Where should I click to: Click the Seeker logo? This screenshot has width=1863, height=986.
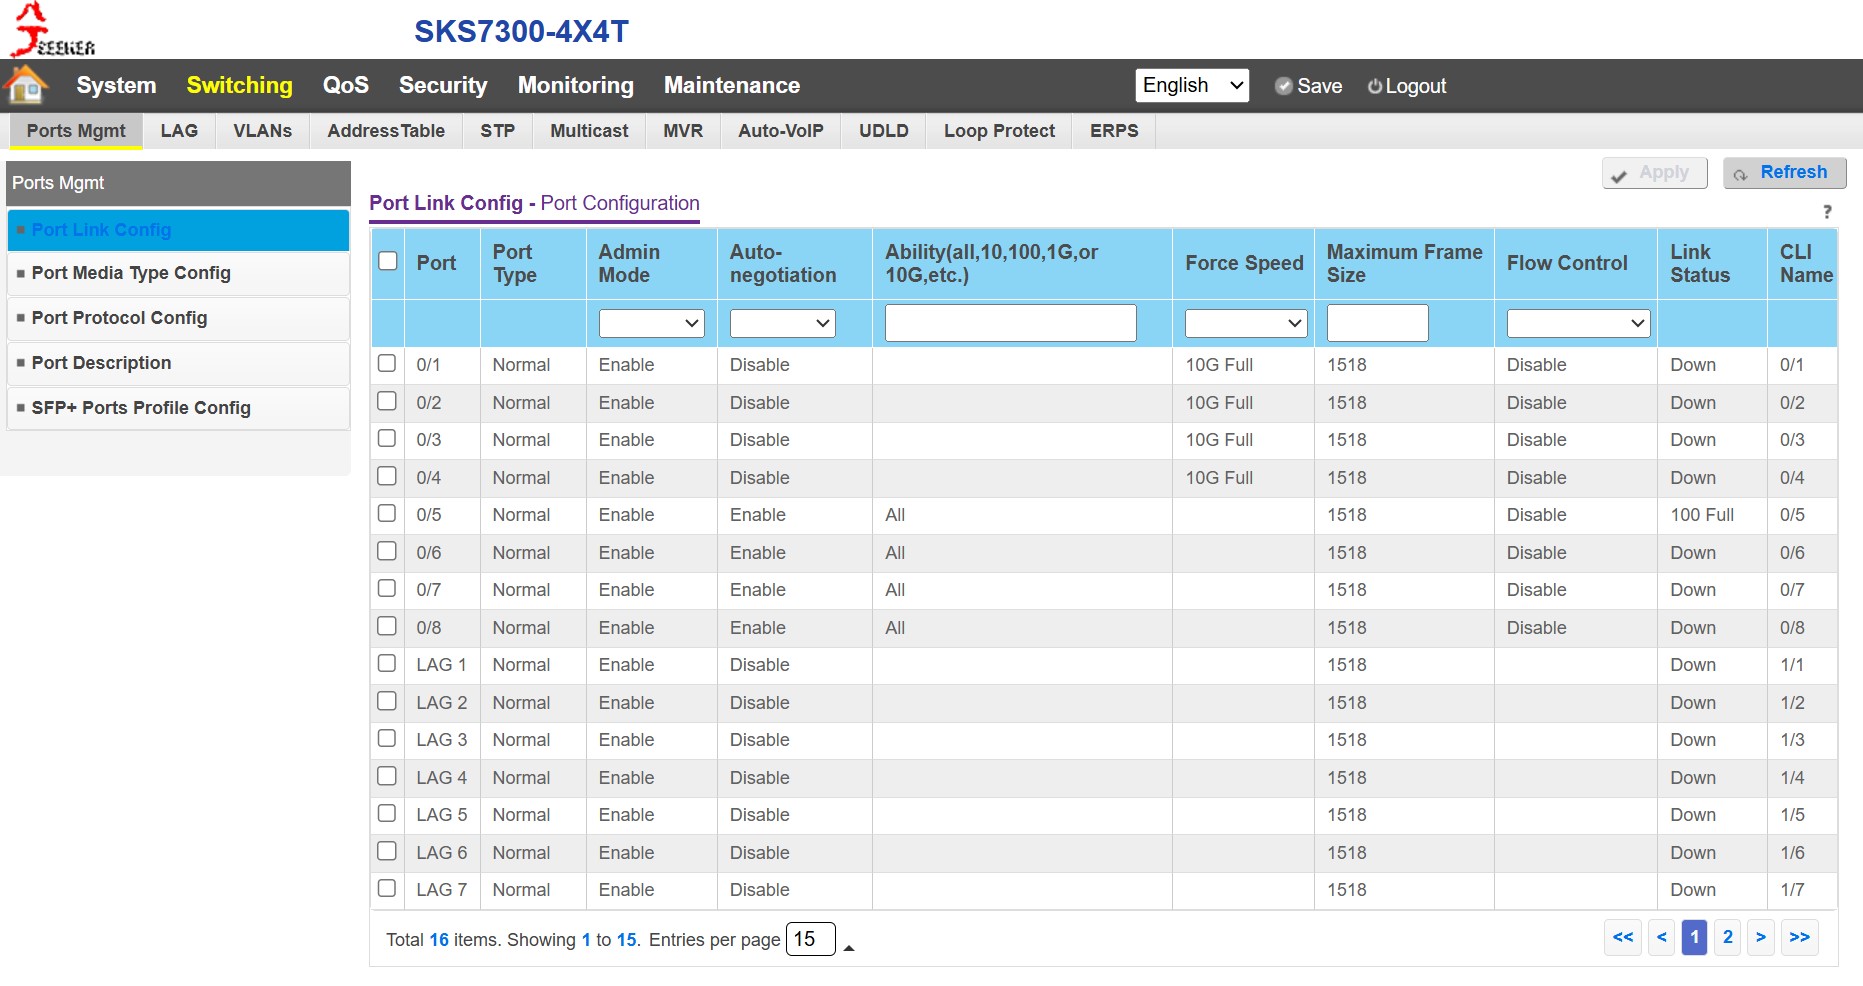click(52, 29)
